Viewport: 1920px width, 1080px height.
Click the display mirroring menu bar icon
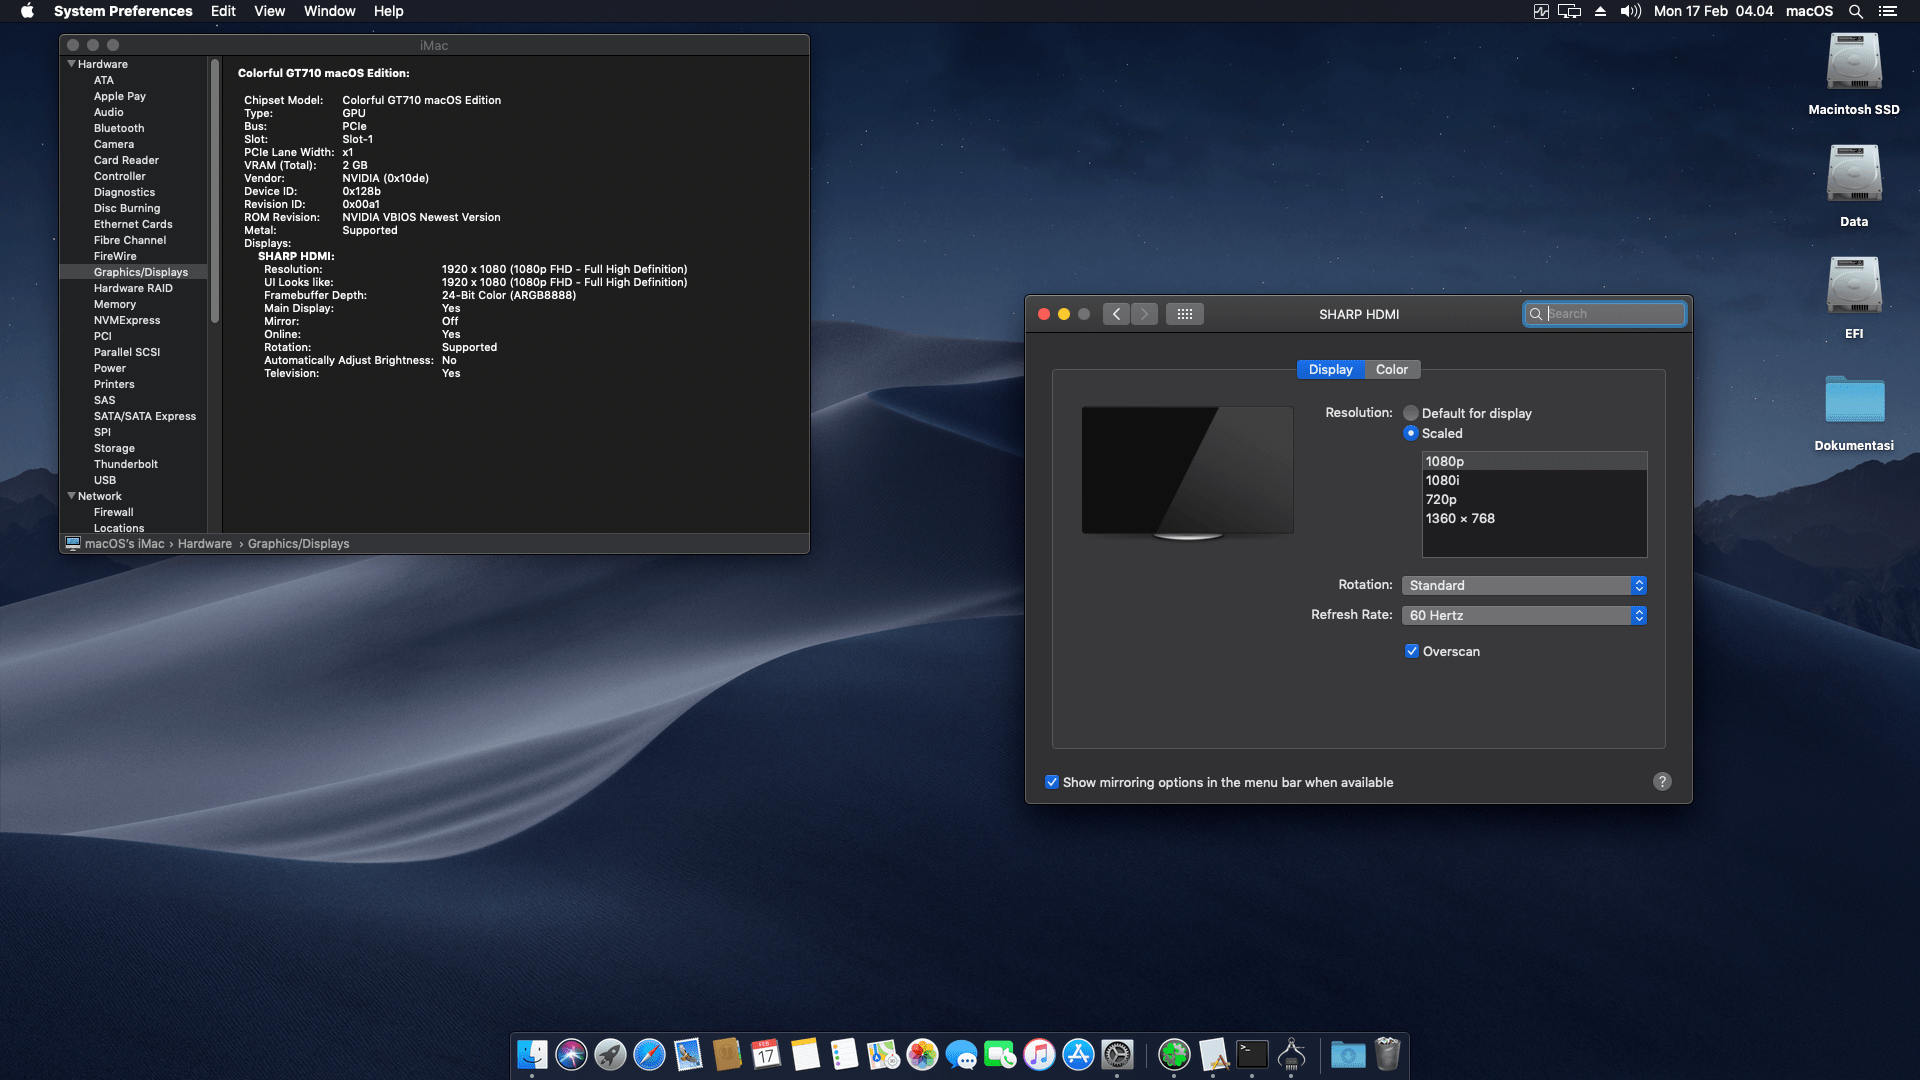1569,11
